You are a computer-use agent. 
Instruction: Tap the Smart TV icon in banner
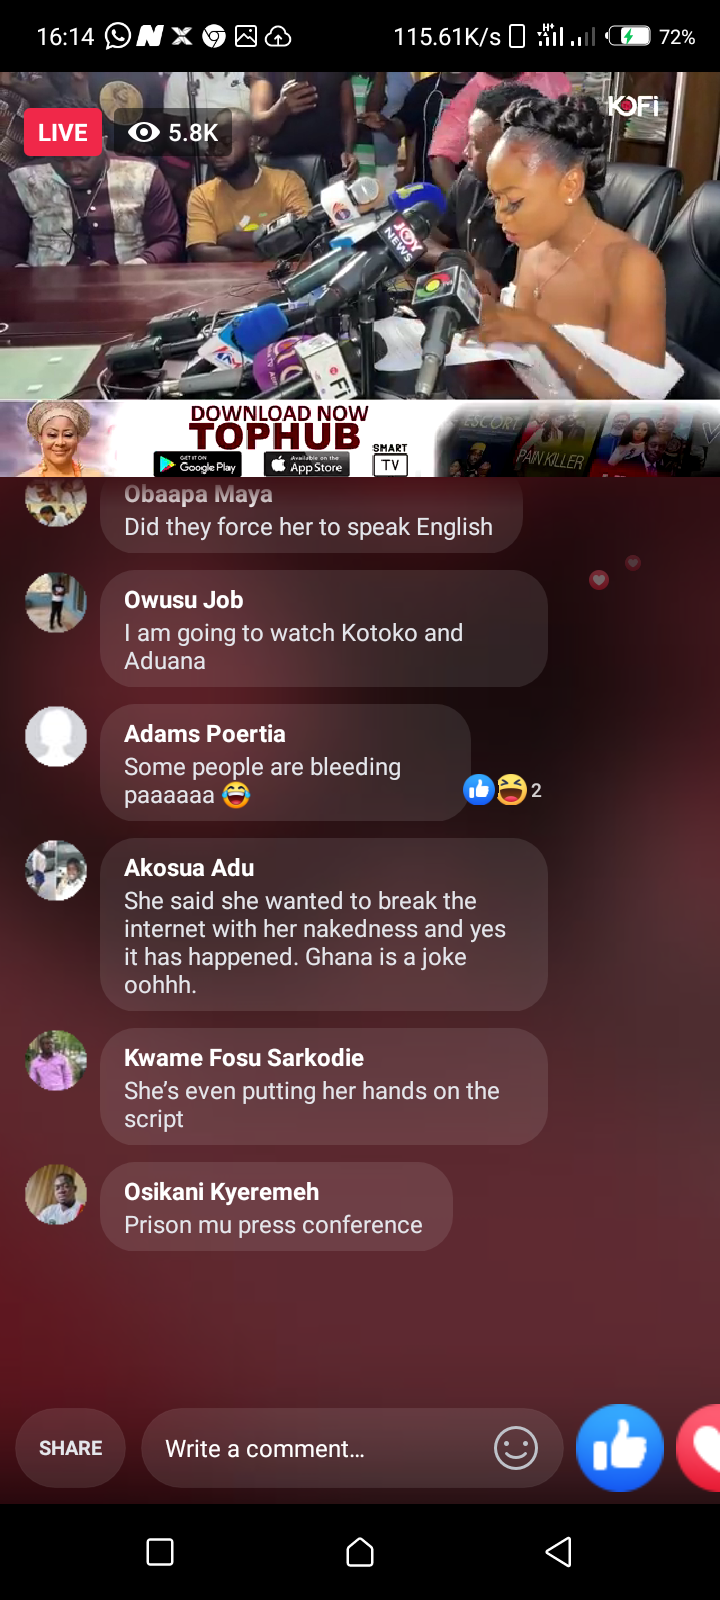(390, 460)
